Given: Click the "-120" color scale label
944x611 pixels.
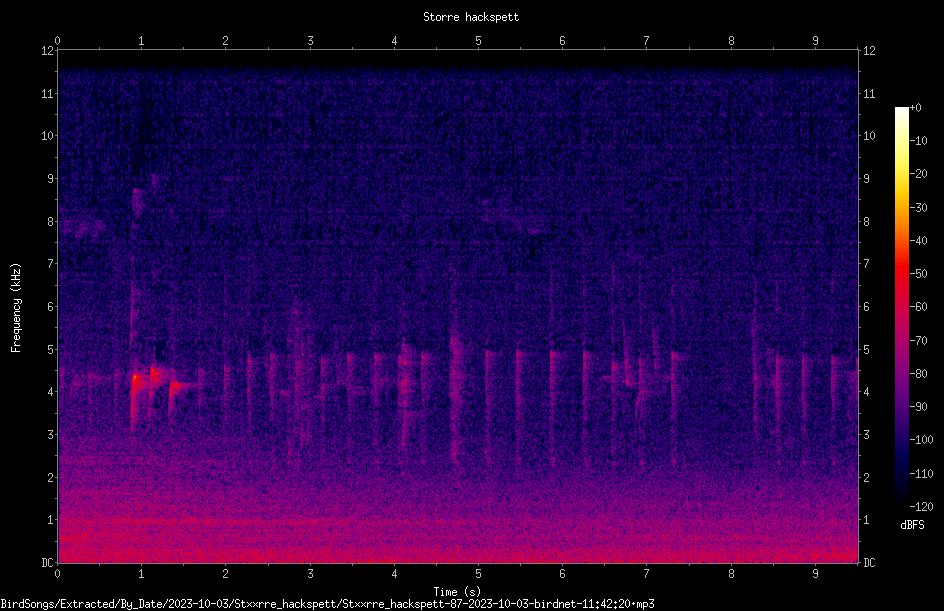Looking at the screenshot, I should (922, 507).
